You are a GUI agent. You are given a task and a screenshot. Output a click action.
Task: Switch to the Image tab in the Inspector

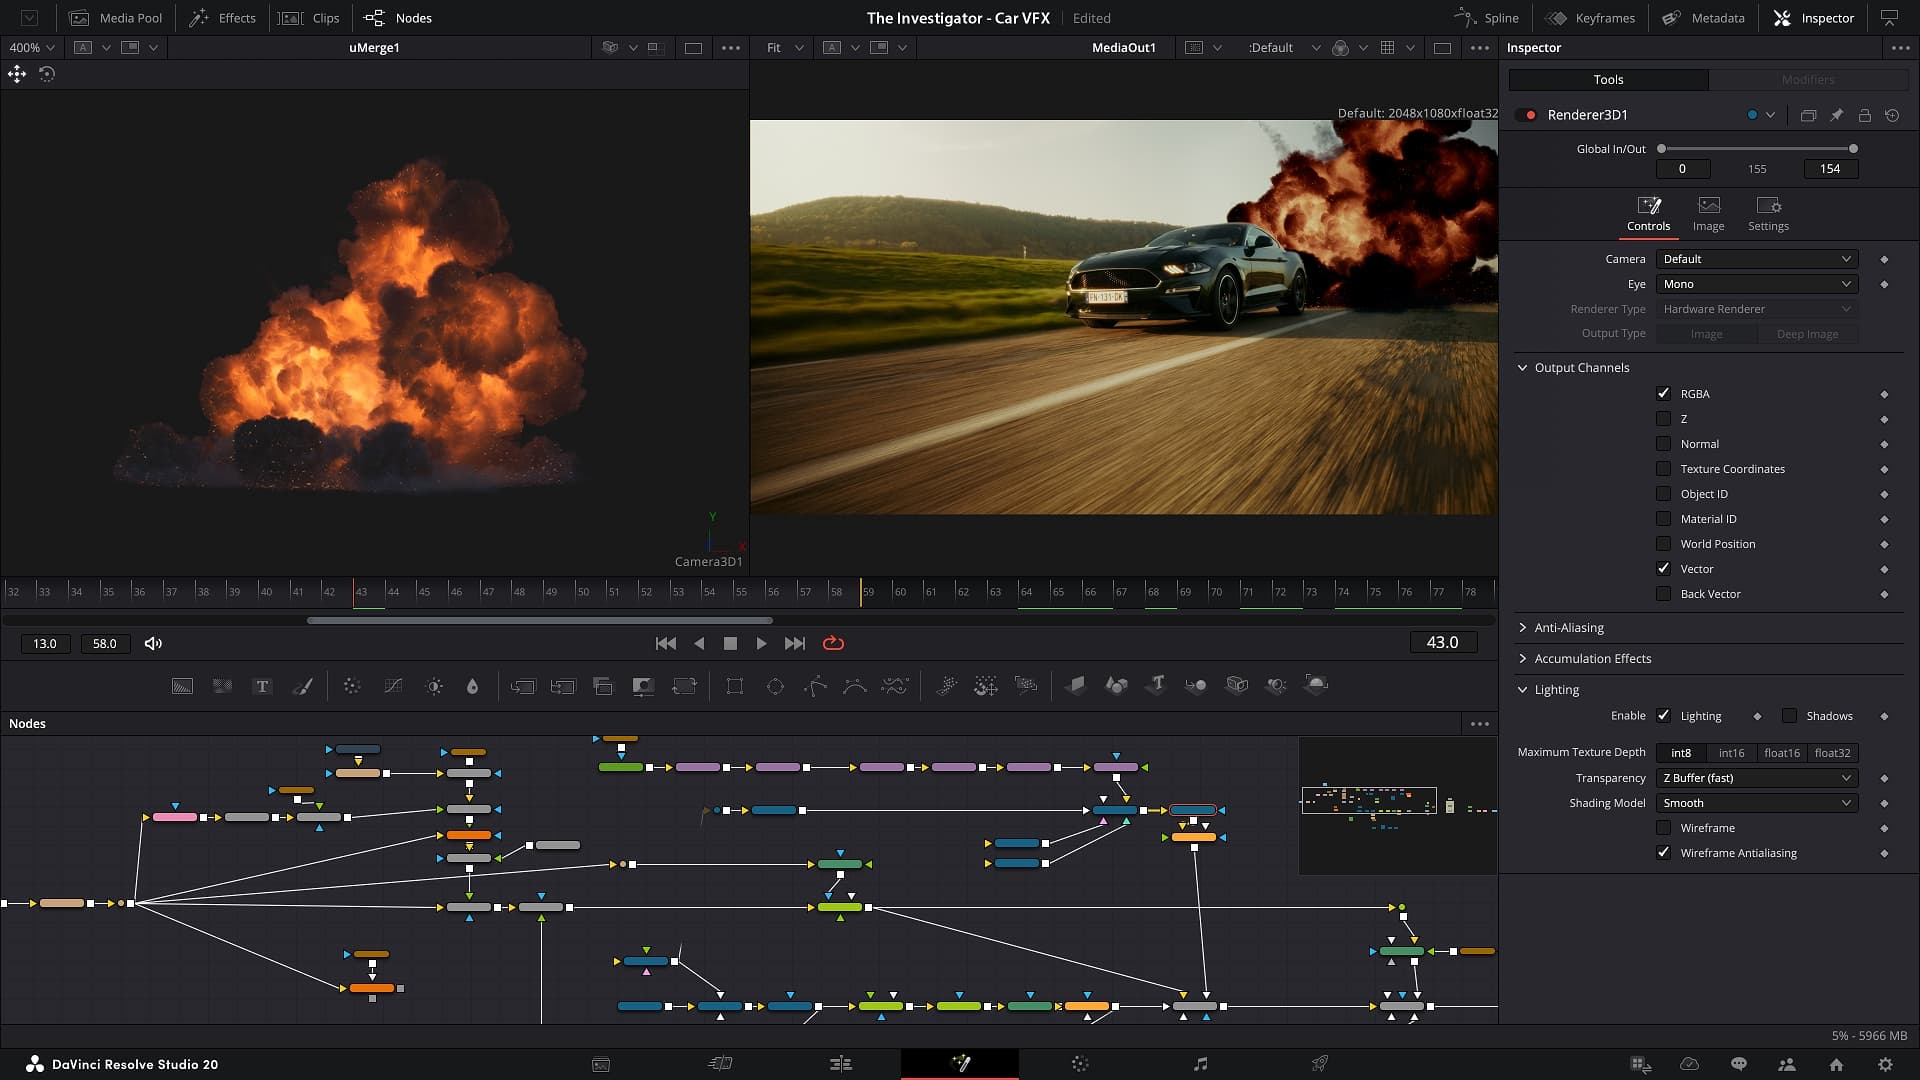coord(1708,213)
